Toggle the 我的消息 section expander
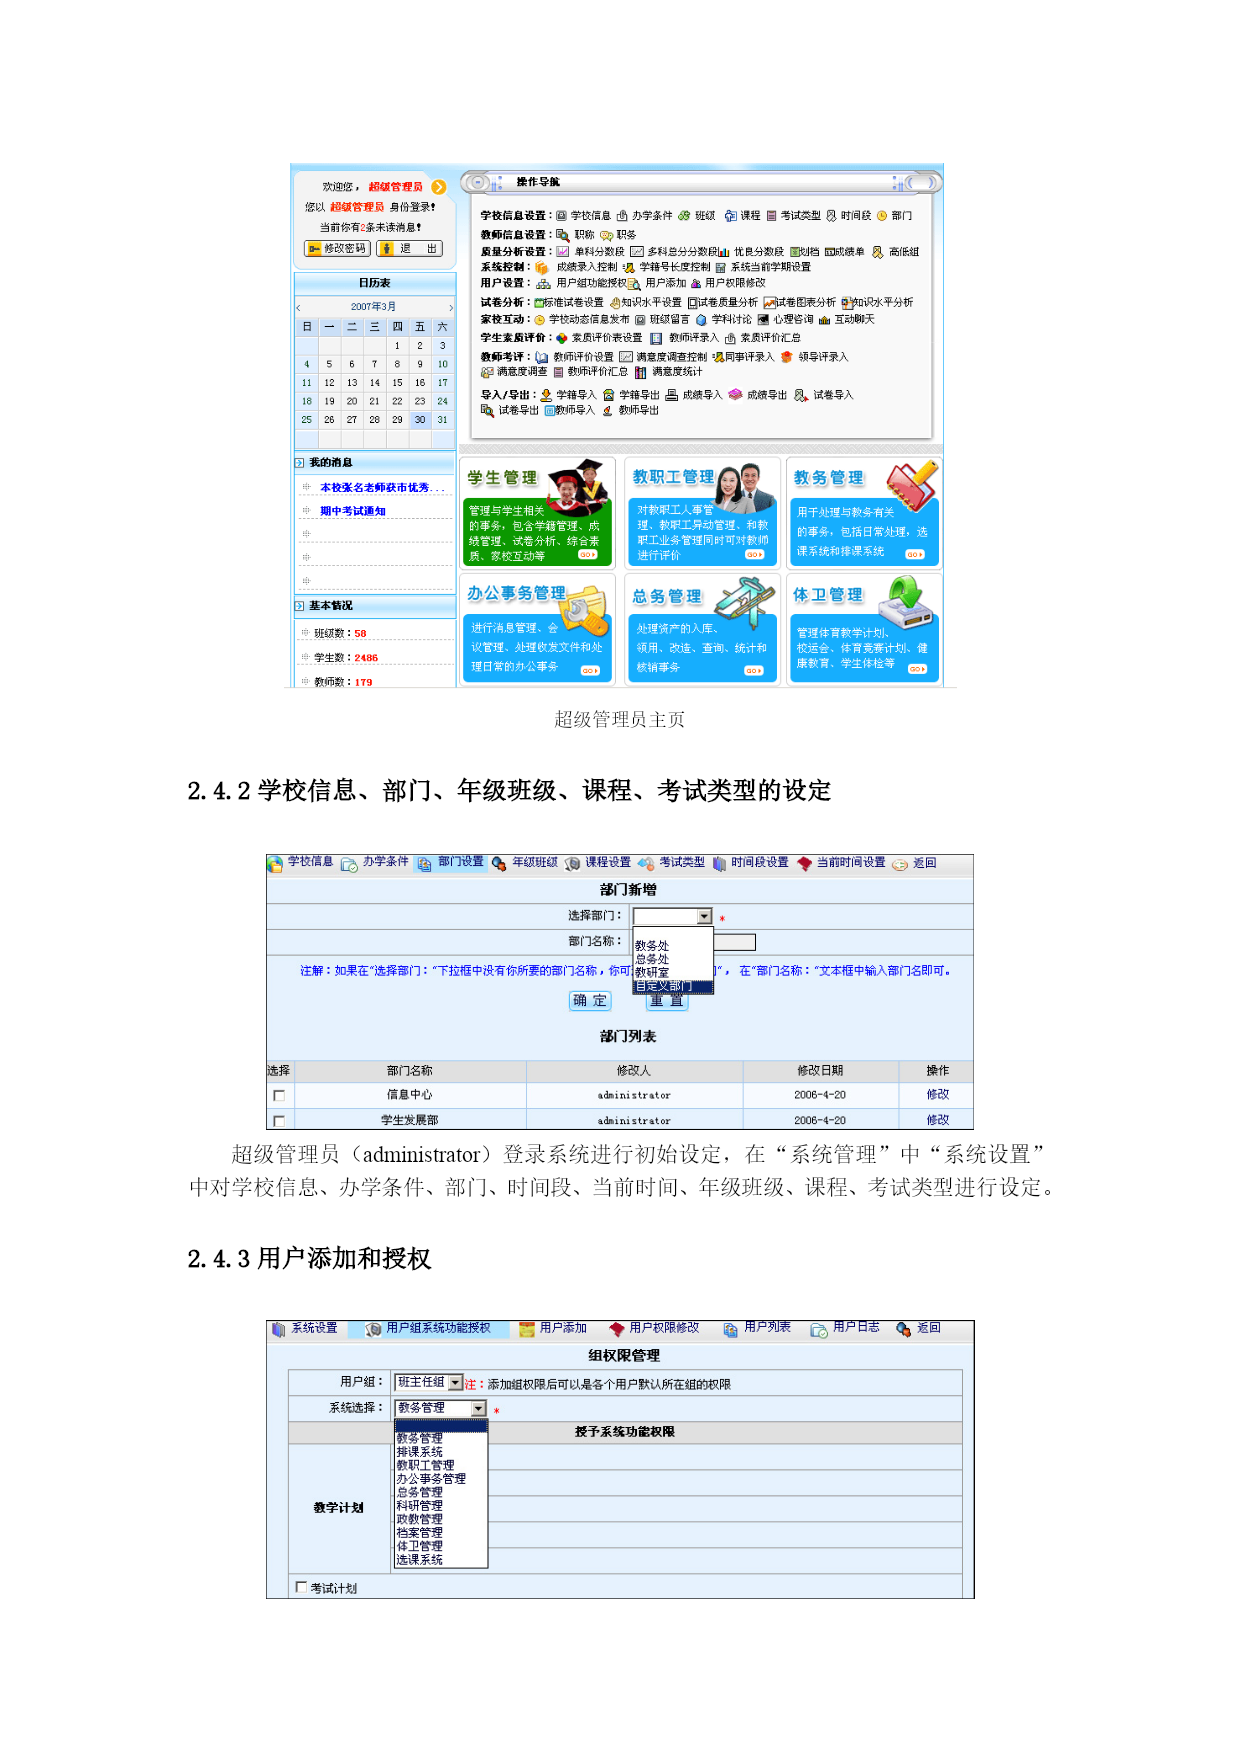The image size is (1241, 1754). tap(300, 463)
